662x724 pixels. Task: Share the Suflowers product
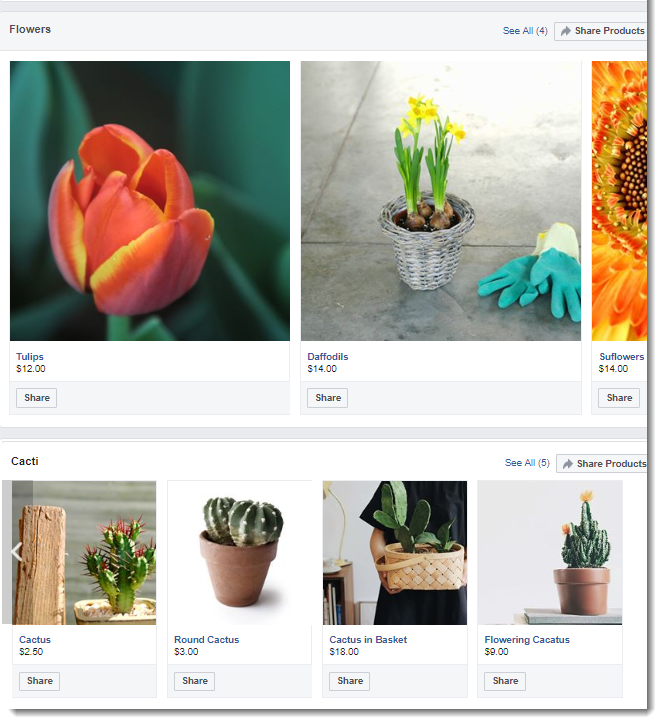coord(619,398)
